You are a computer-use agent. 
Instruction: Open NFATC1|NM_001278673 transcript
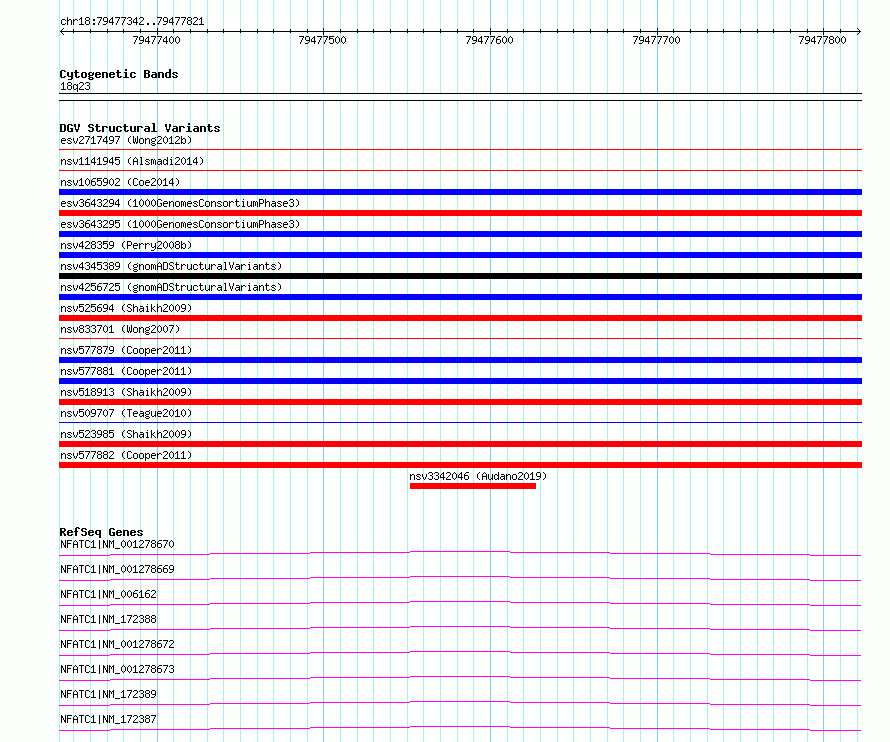(x=117, y=669)
